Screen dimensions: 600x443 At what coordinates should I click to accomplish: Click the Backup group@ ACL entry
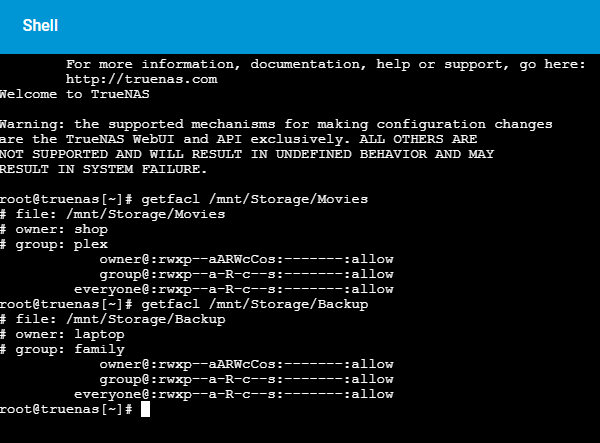[x=246, y=379]
